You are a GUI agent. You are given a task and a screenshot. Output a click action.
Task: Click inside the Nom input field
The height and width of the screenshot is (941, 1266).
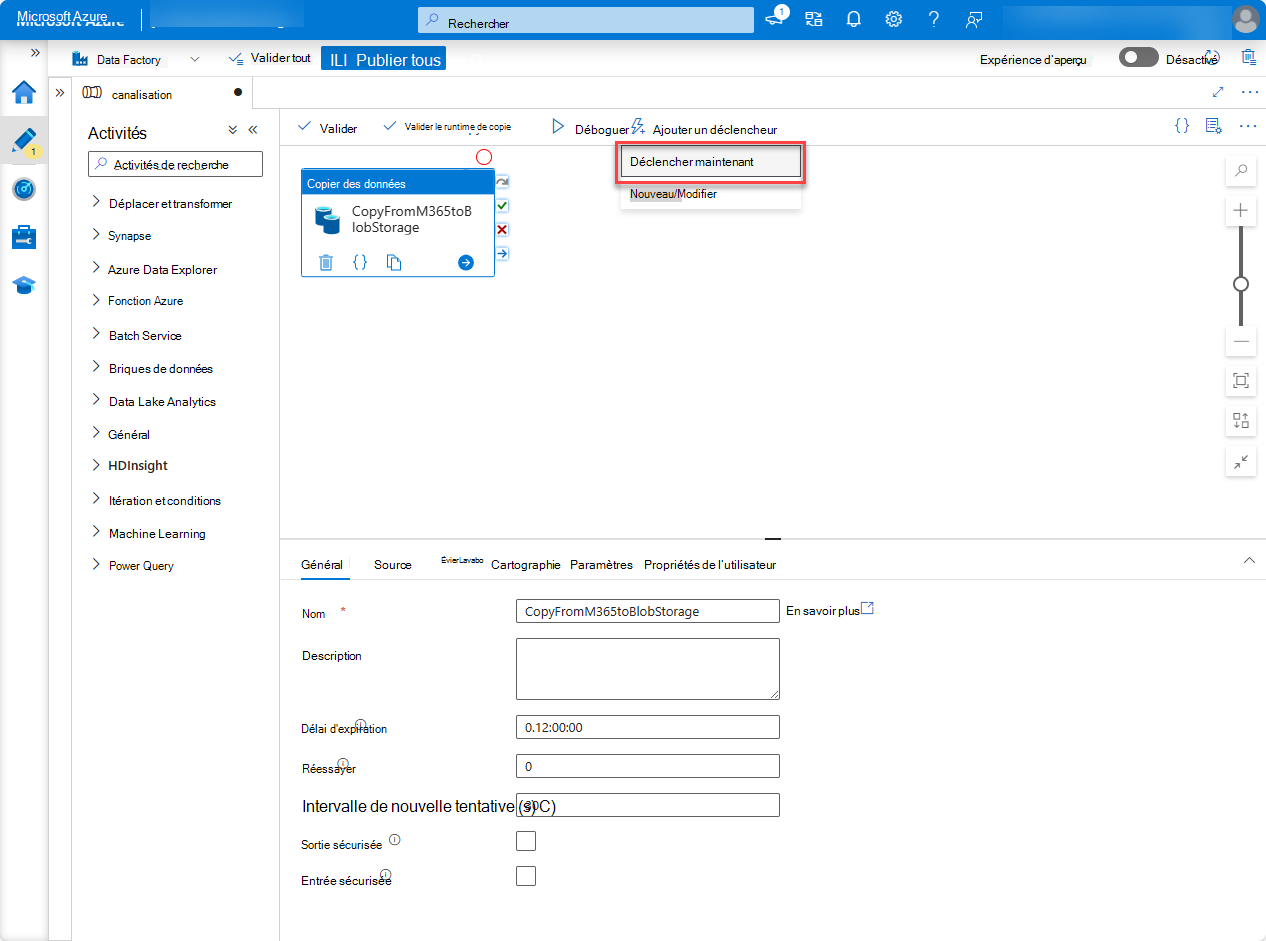[647, 610]
